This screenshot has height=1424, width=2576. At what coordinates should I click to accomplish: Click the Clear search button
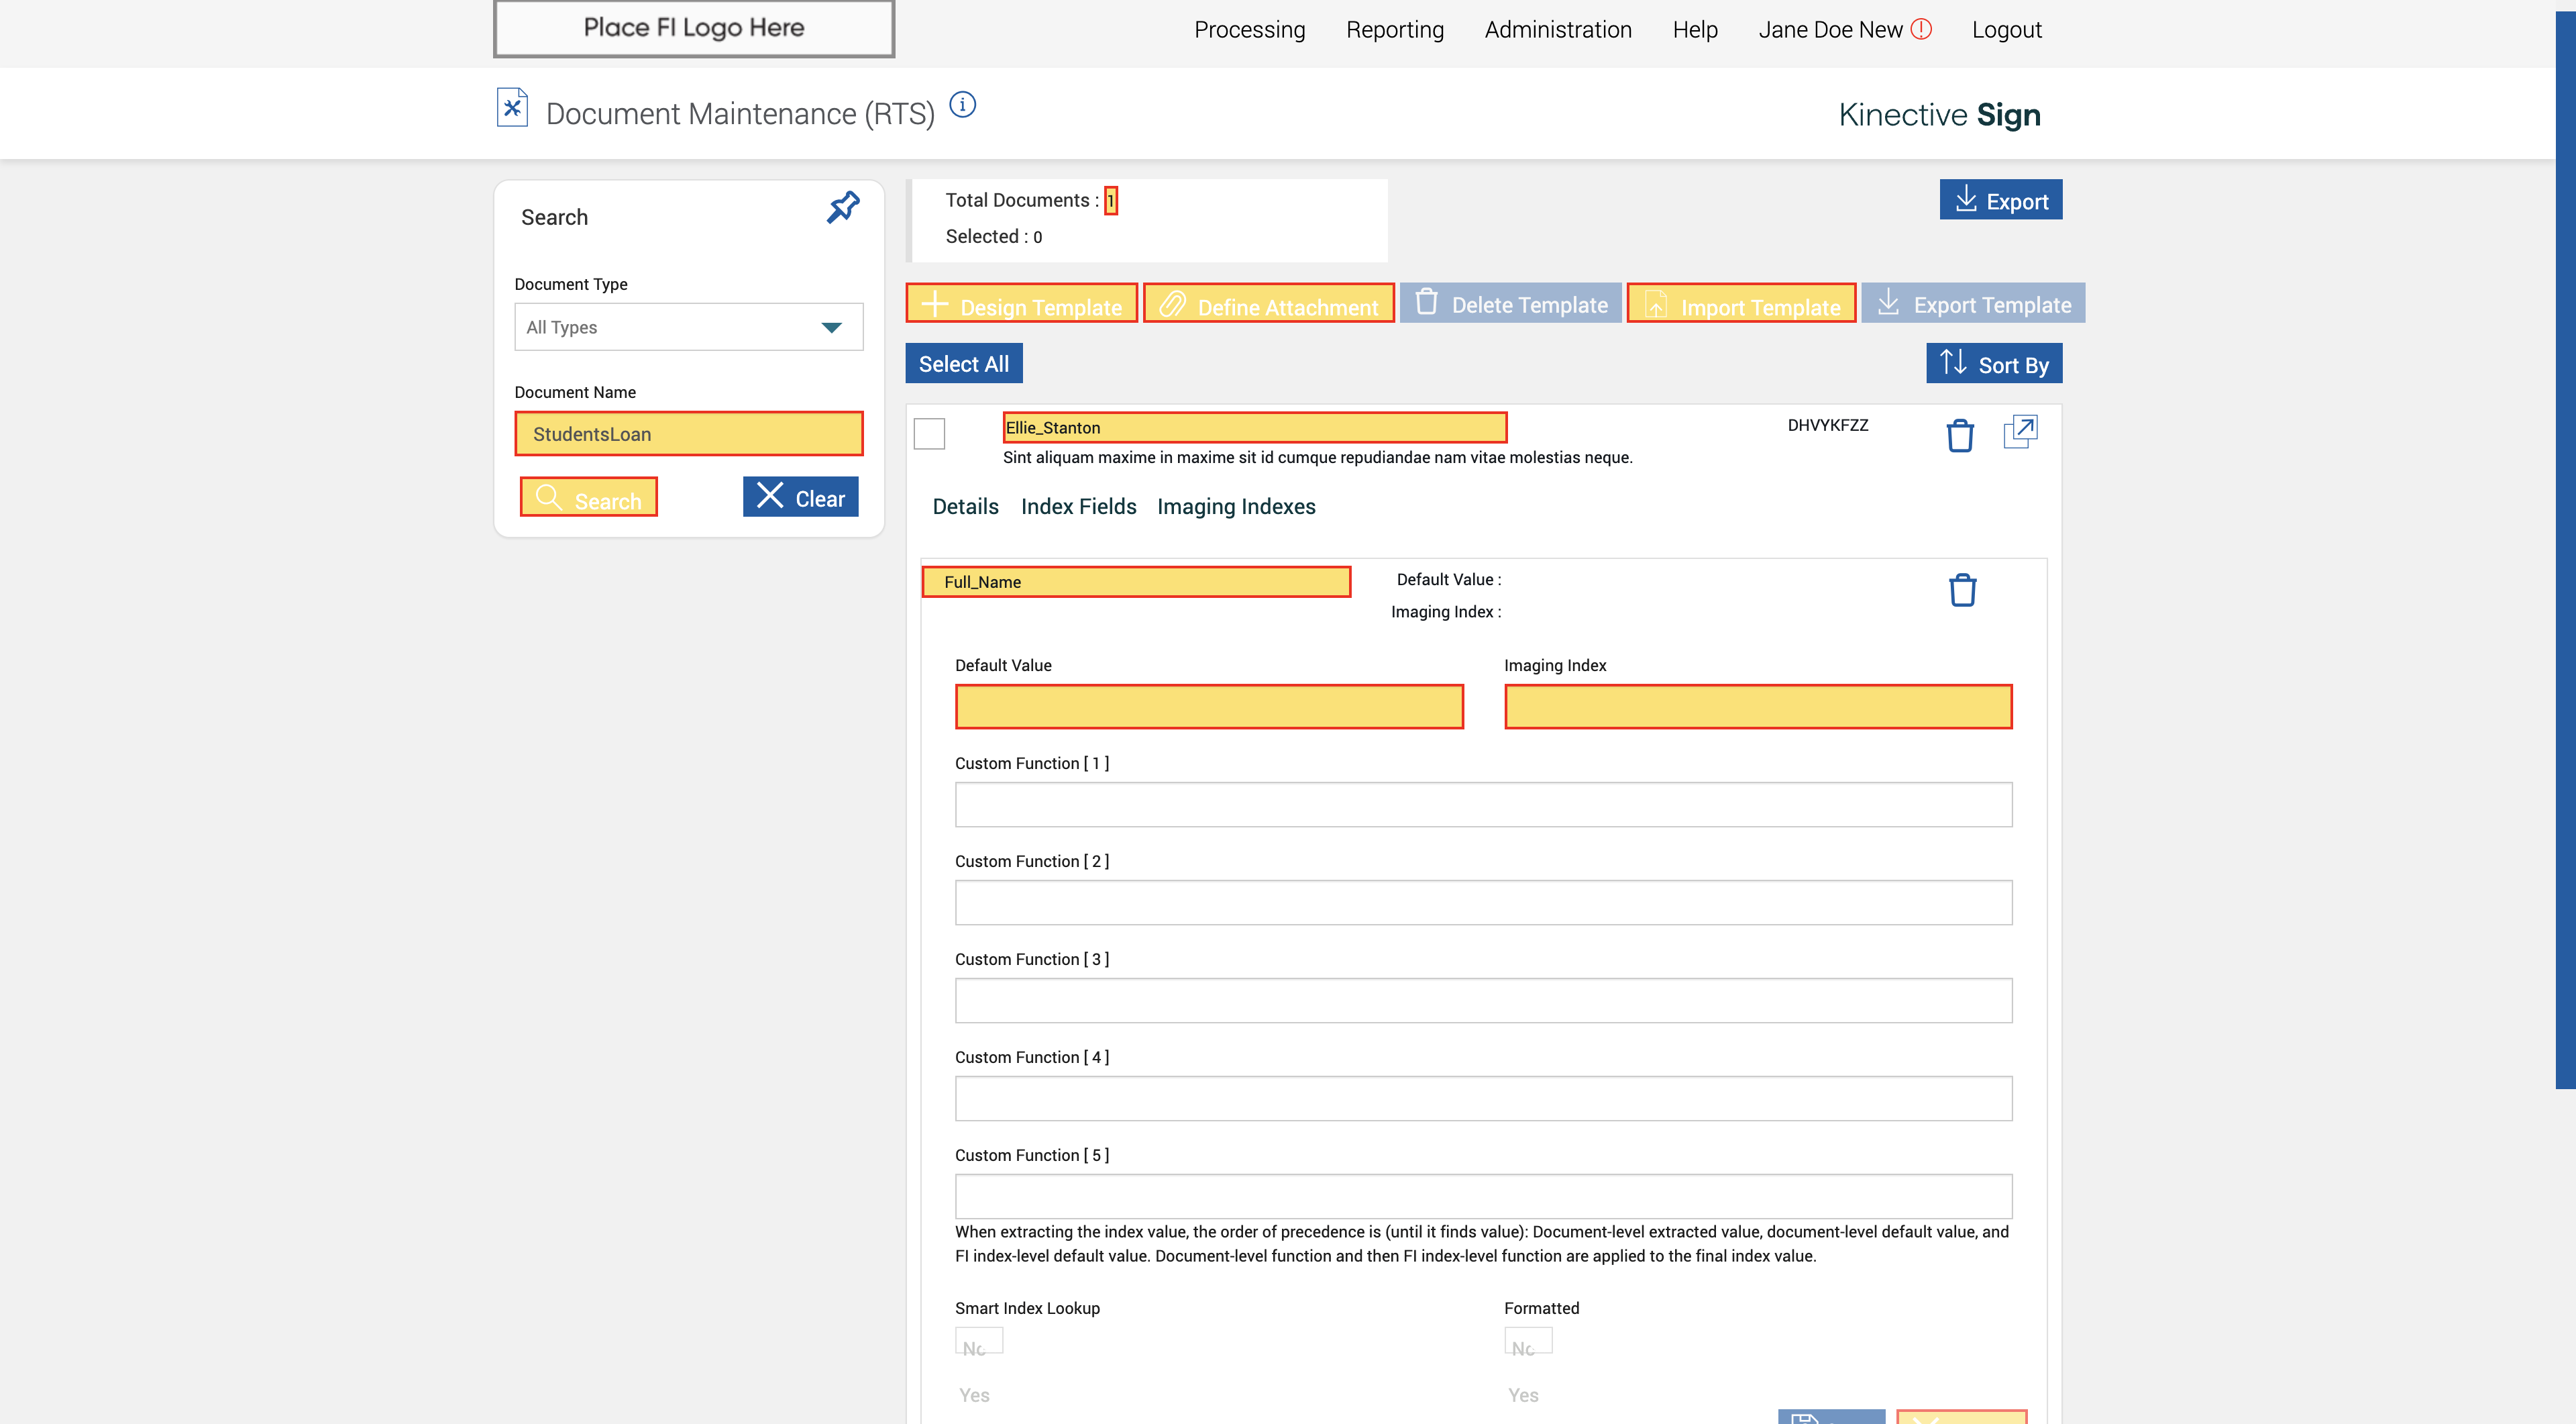[x=800, y=497]
